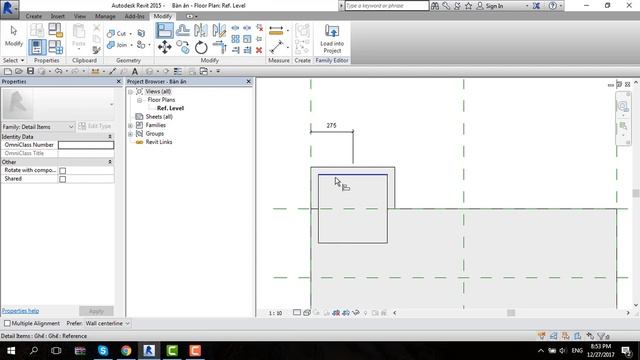The height and width of the screenshot is (360, 640).
Task: Click the horizontal scrollbar thumb of drawing view
Action: [x=511, y=313]
